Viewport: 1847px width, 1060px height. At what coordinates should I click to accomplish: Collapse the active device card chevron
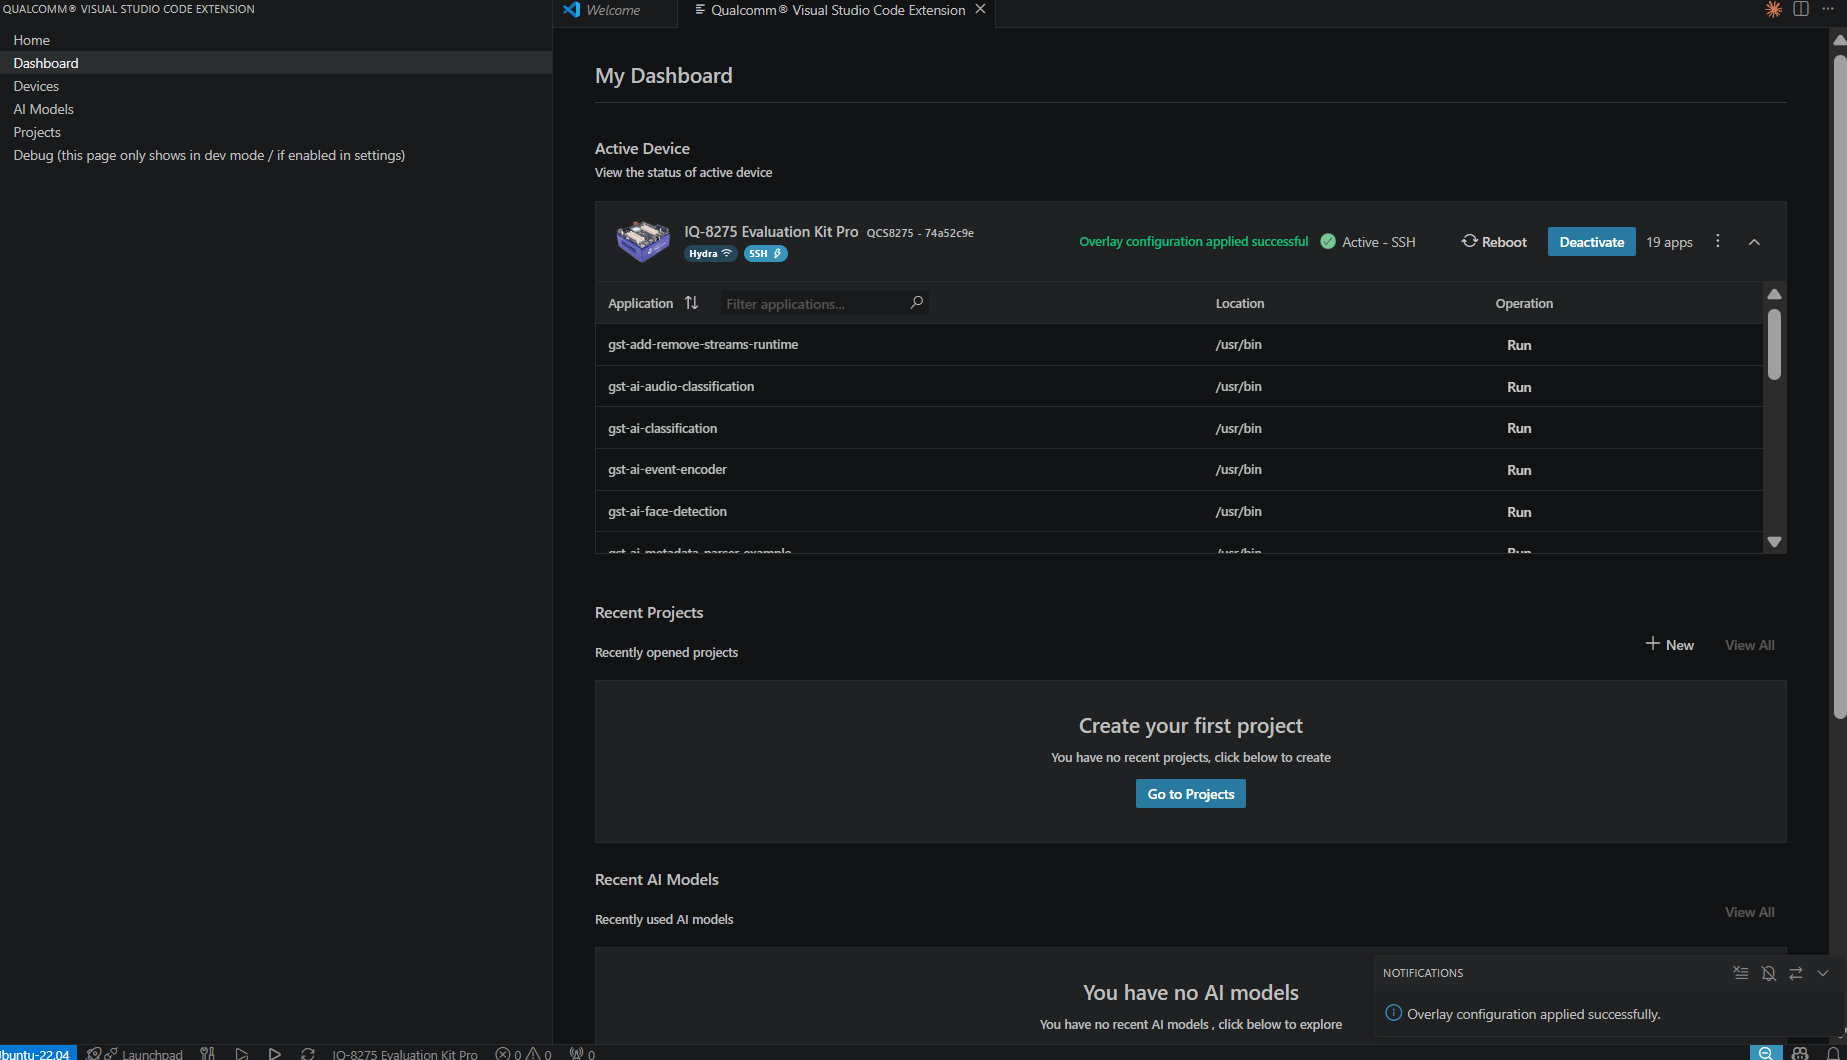point(1754,242)
